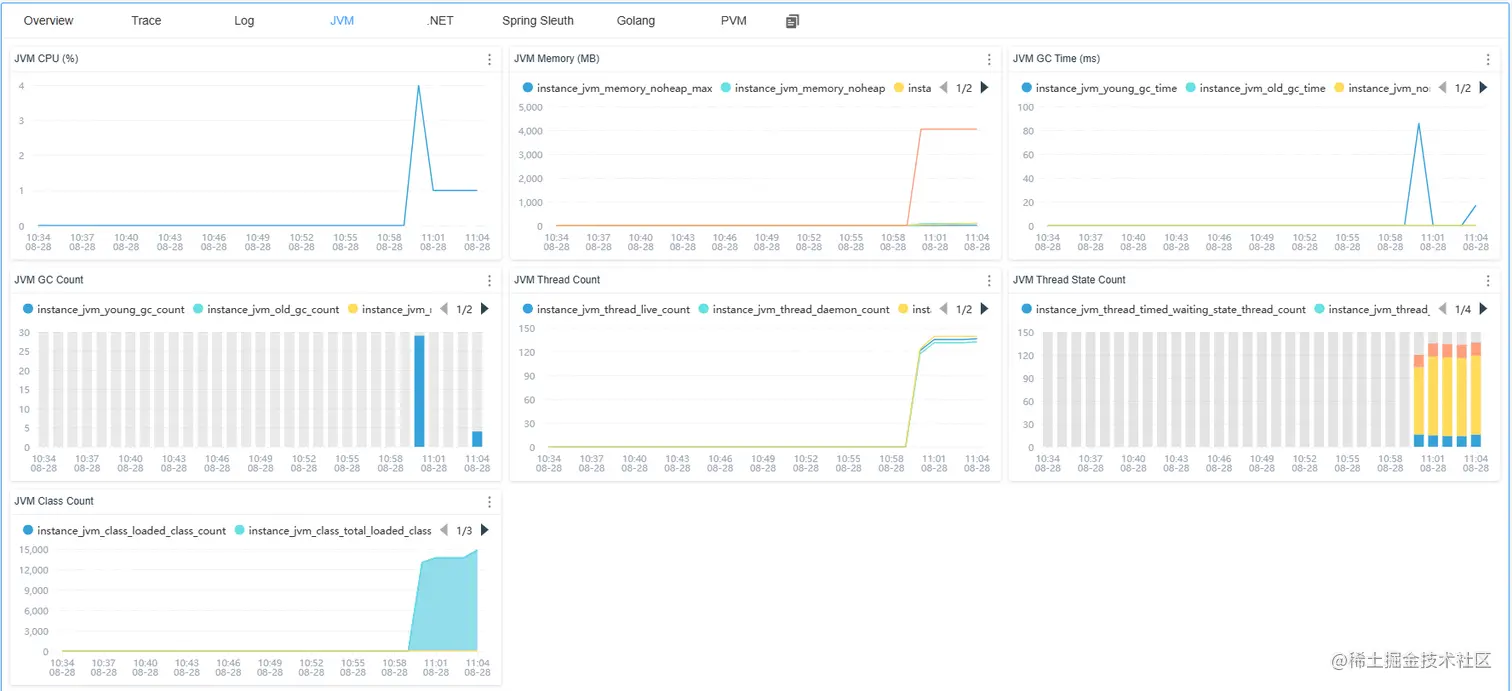Screen dimensions: 1512x691
Task: Switch to the Trace tab
Action: click(x=146, y=21)
